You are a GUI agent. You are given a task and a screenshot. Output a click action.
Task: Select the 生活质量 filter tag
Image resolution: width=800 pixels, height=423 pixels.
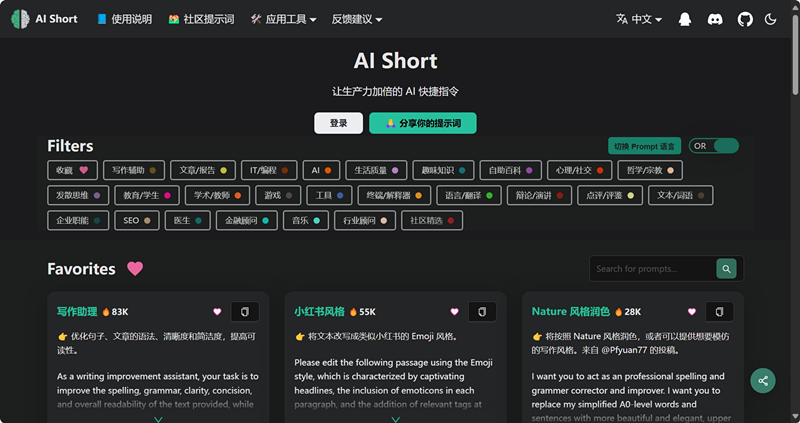pos(376,170)
